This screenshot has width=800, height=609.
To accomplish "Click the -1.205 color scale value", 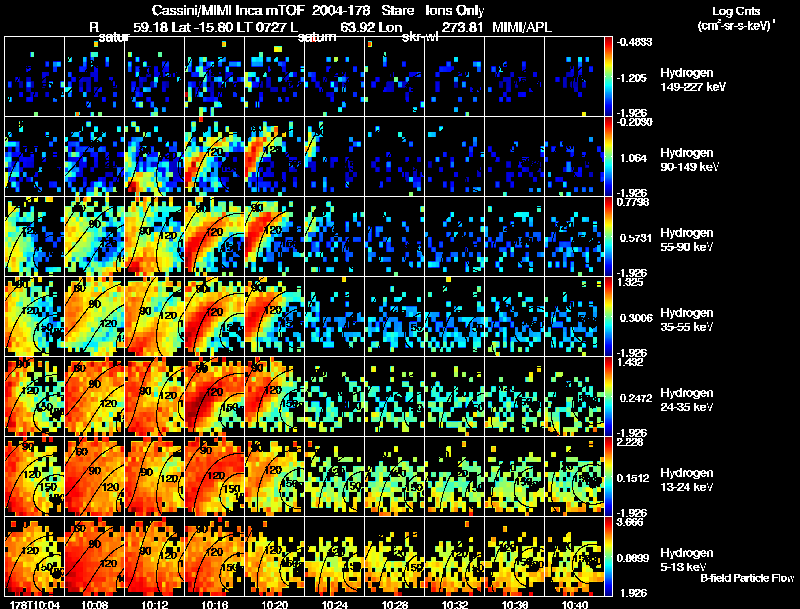I will click(632, 78).
